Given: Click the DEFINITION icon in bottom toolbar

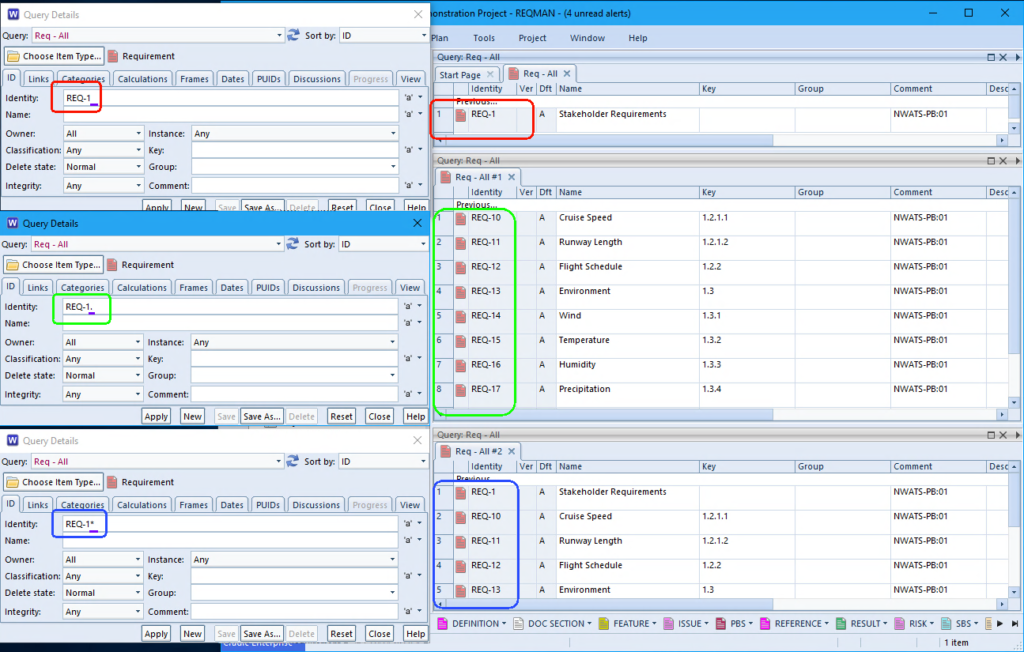Looking at the screenshot, I should [x=443, y=623].
